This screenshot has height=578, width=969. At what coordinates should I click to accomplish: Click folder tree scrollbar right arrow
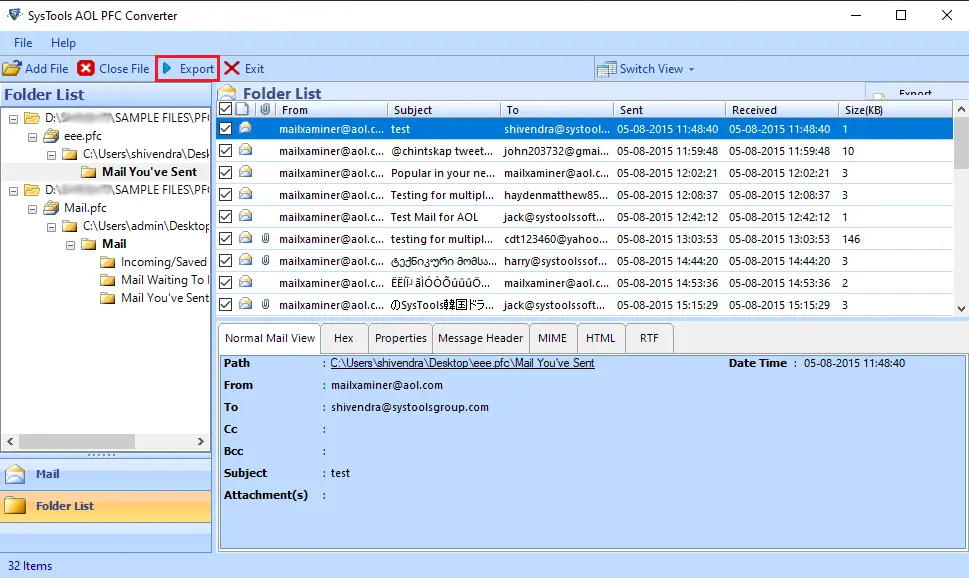tap(200, 441)
